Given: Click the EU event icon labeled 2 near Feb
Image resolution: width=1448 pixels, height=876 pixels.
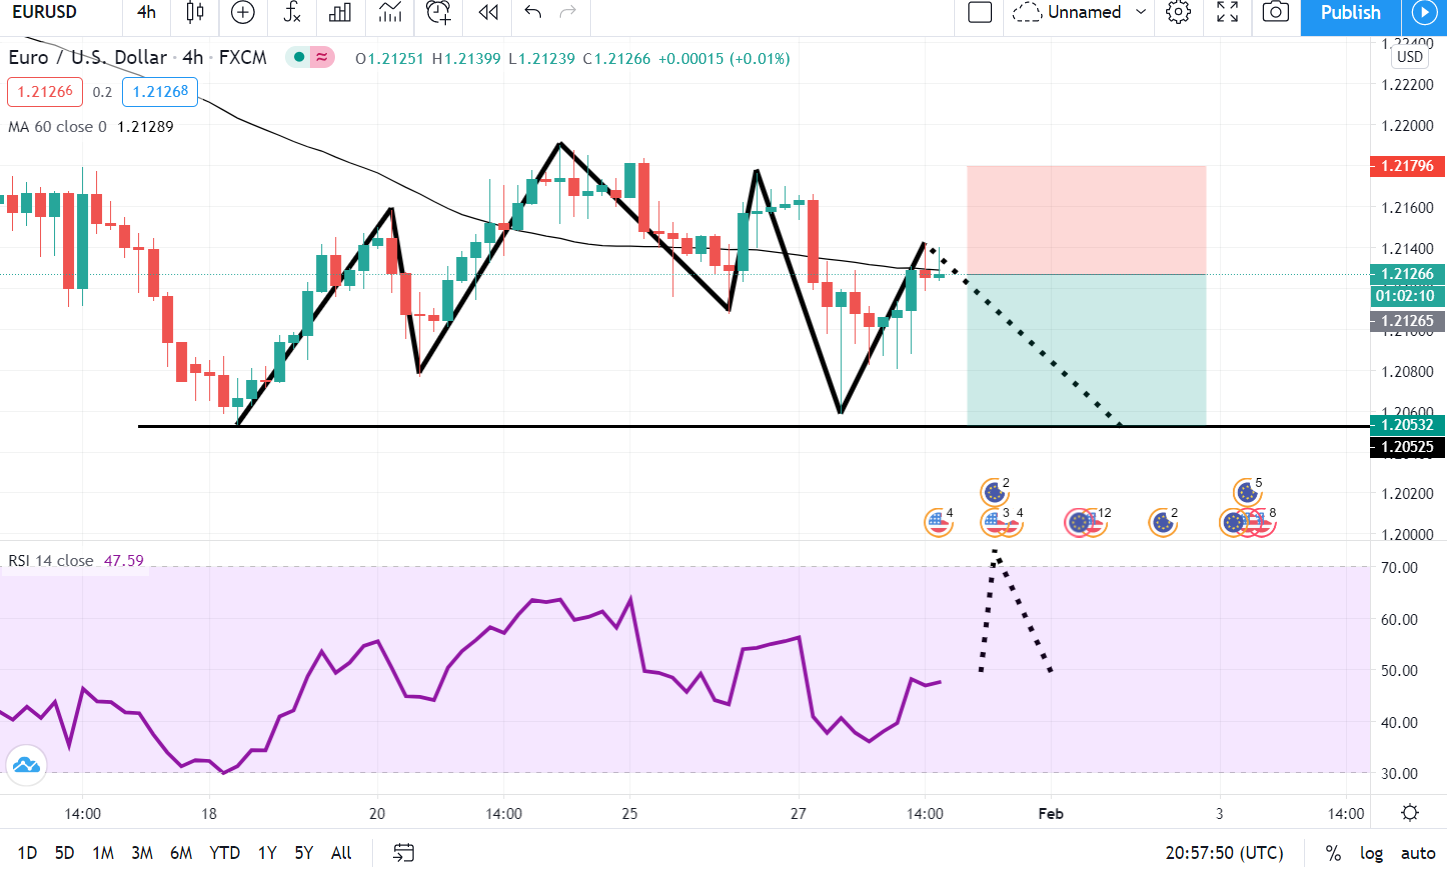Looking at the screenshot, I should tap(1162, 522).
